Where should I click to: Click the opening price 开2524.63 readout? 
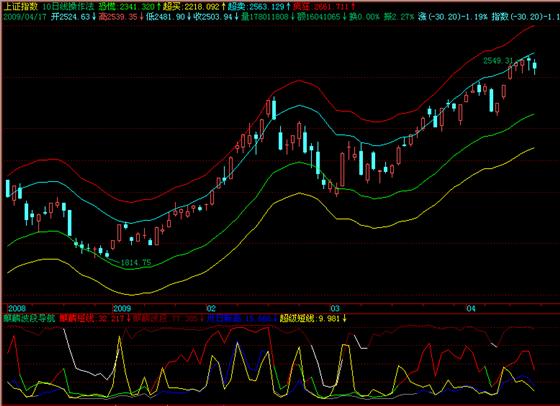pyautogui.click(x=73, y=16)
